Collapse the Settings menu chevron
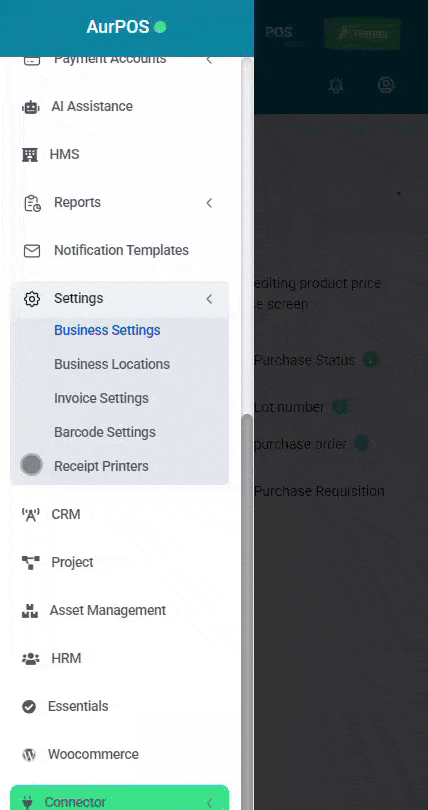Screen dimensions: 428x810 [209, 299]
